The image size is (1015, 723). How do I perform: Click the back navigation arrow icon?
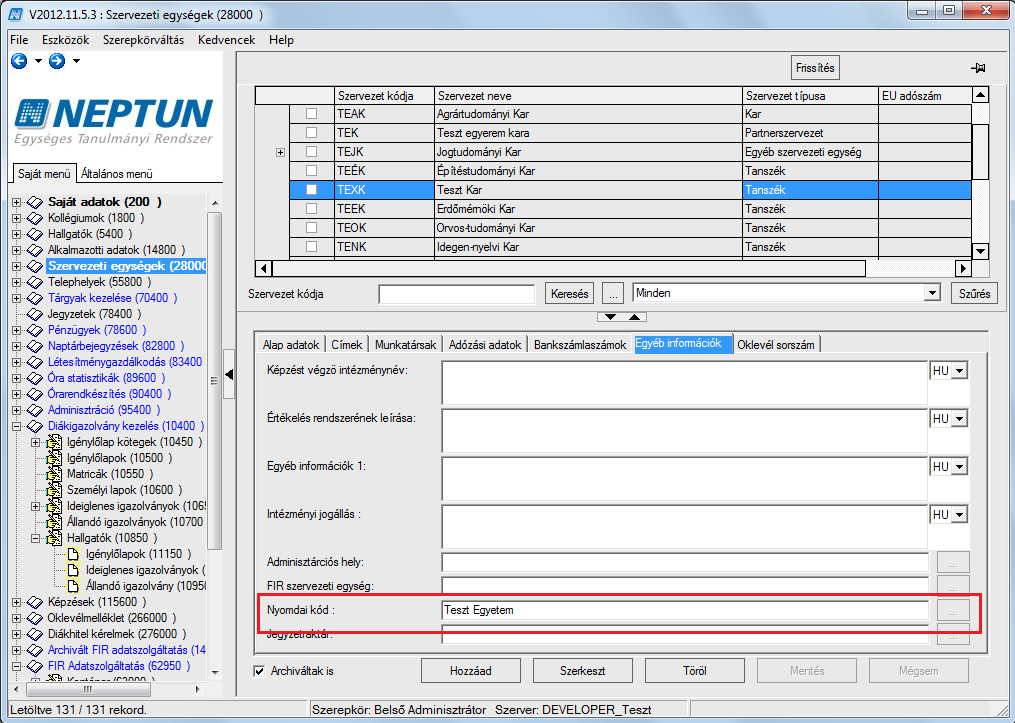(x=19, y=61)
